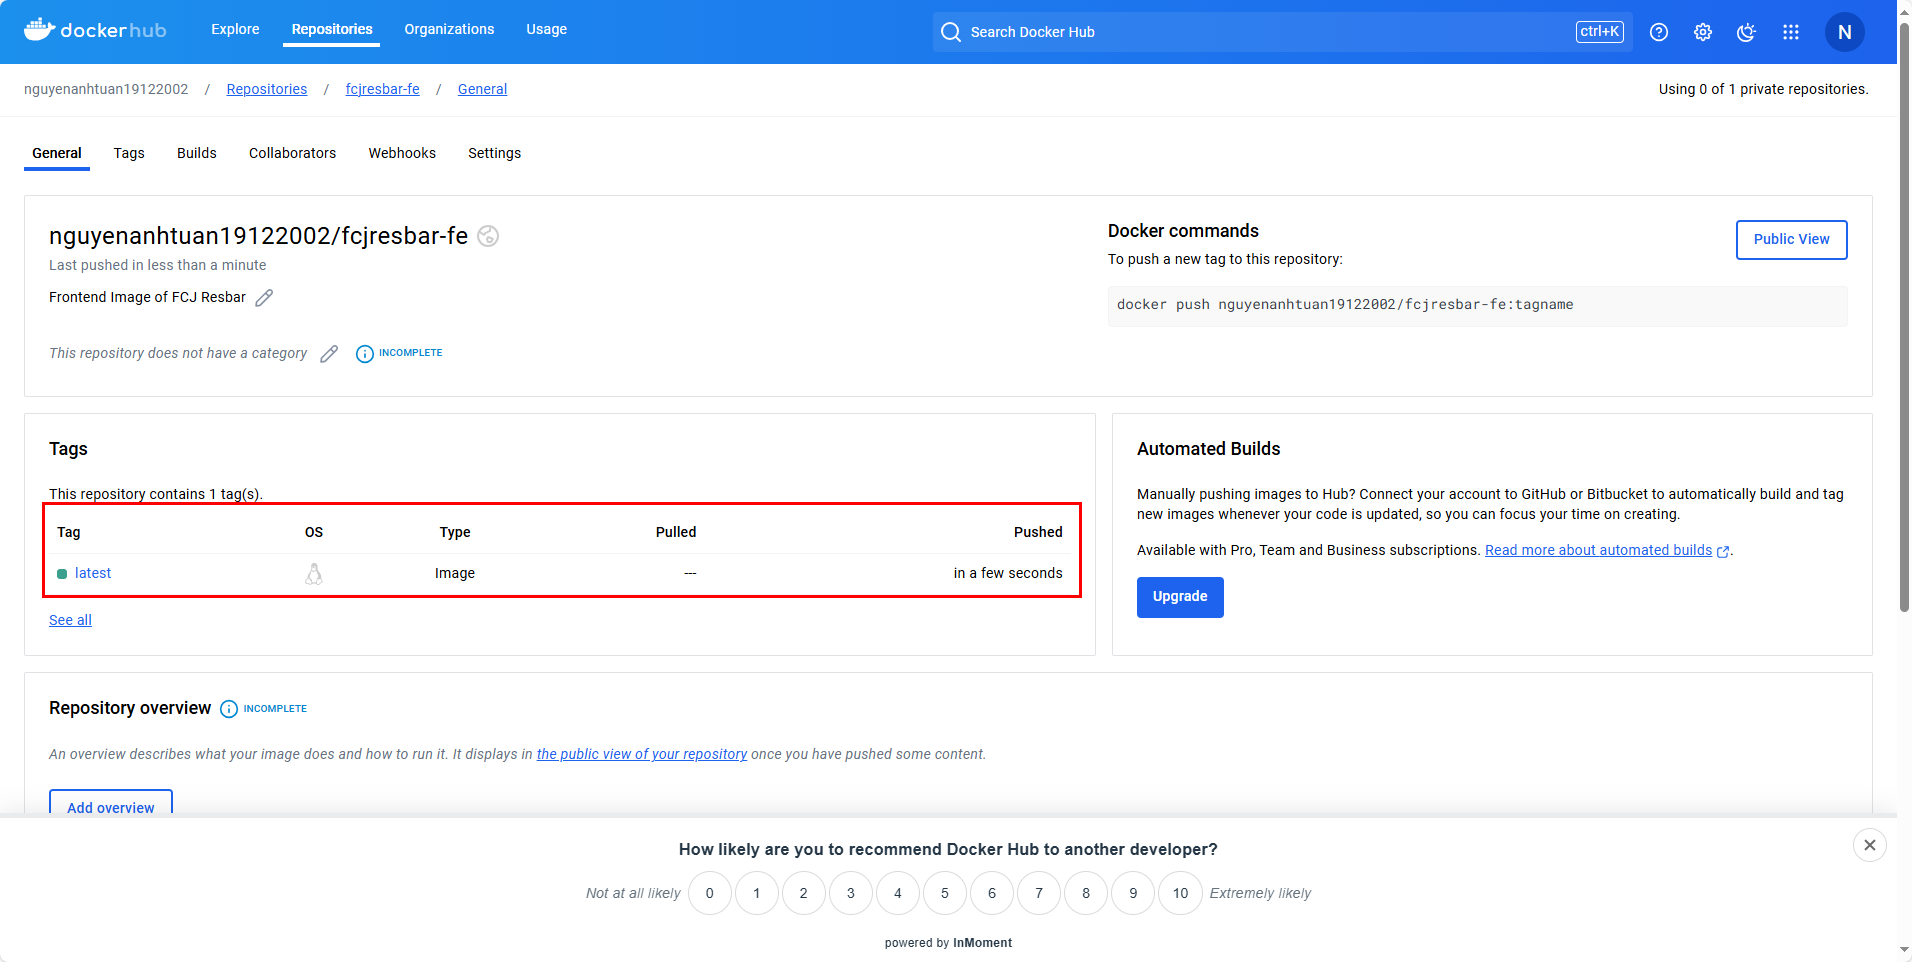Focus the Search Docker Hub field

[x=1283, y=32]
